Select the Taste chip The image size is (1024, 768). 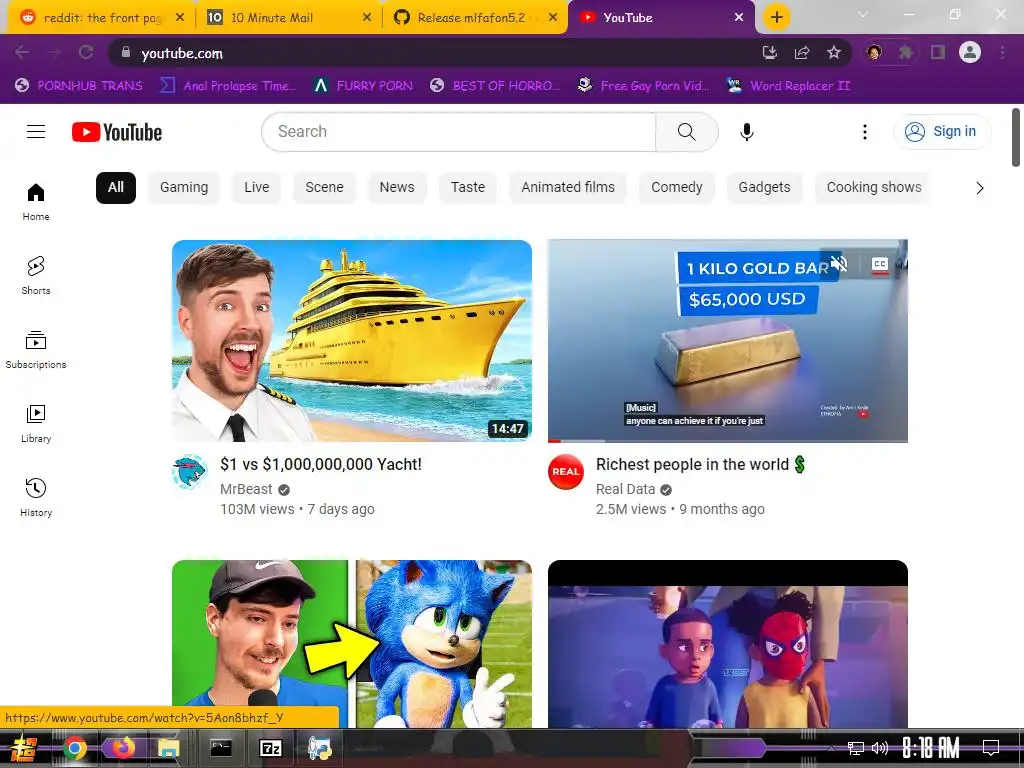pyautogui.click(x=468, y=188)
